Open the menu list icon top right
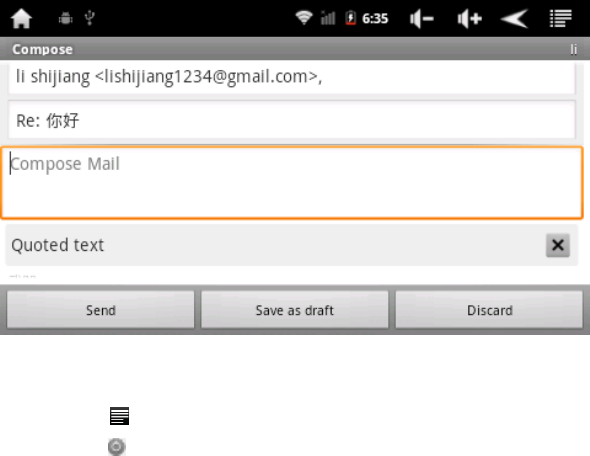 pos(561,18)
